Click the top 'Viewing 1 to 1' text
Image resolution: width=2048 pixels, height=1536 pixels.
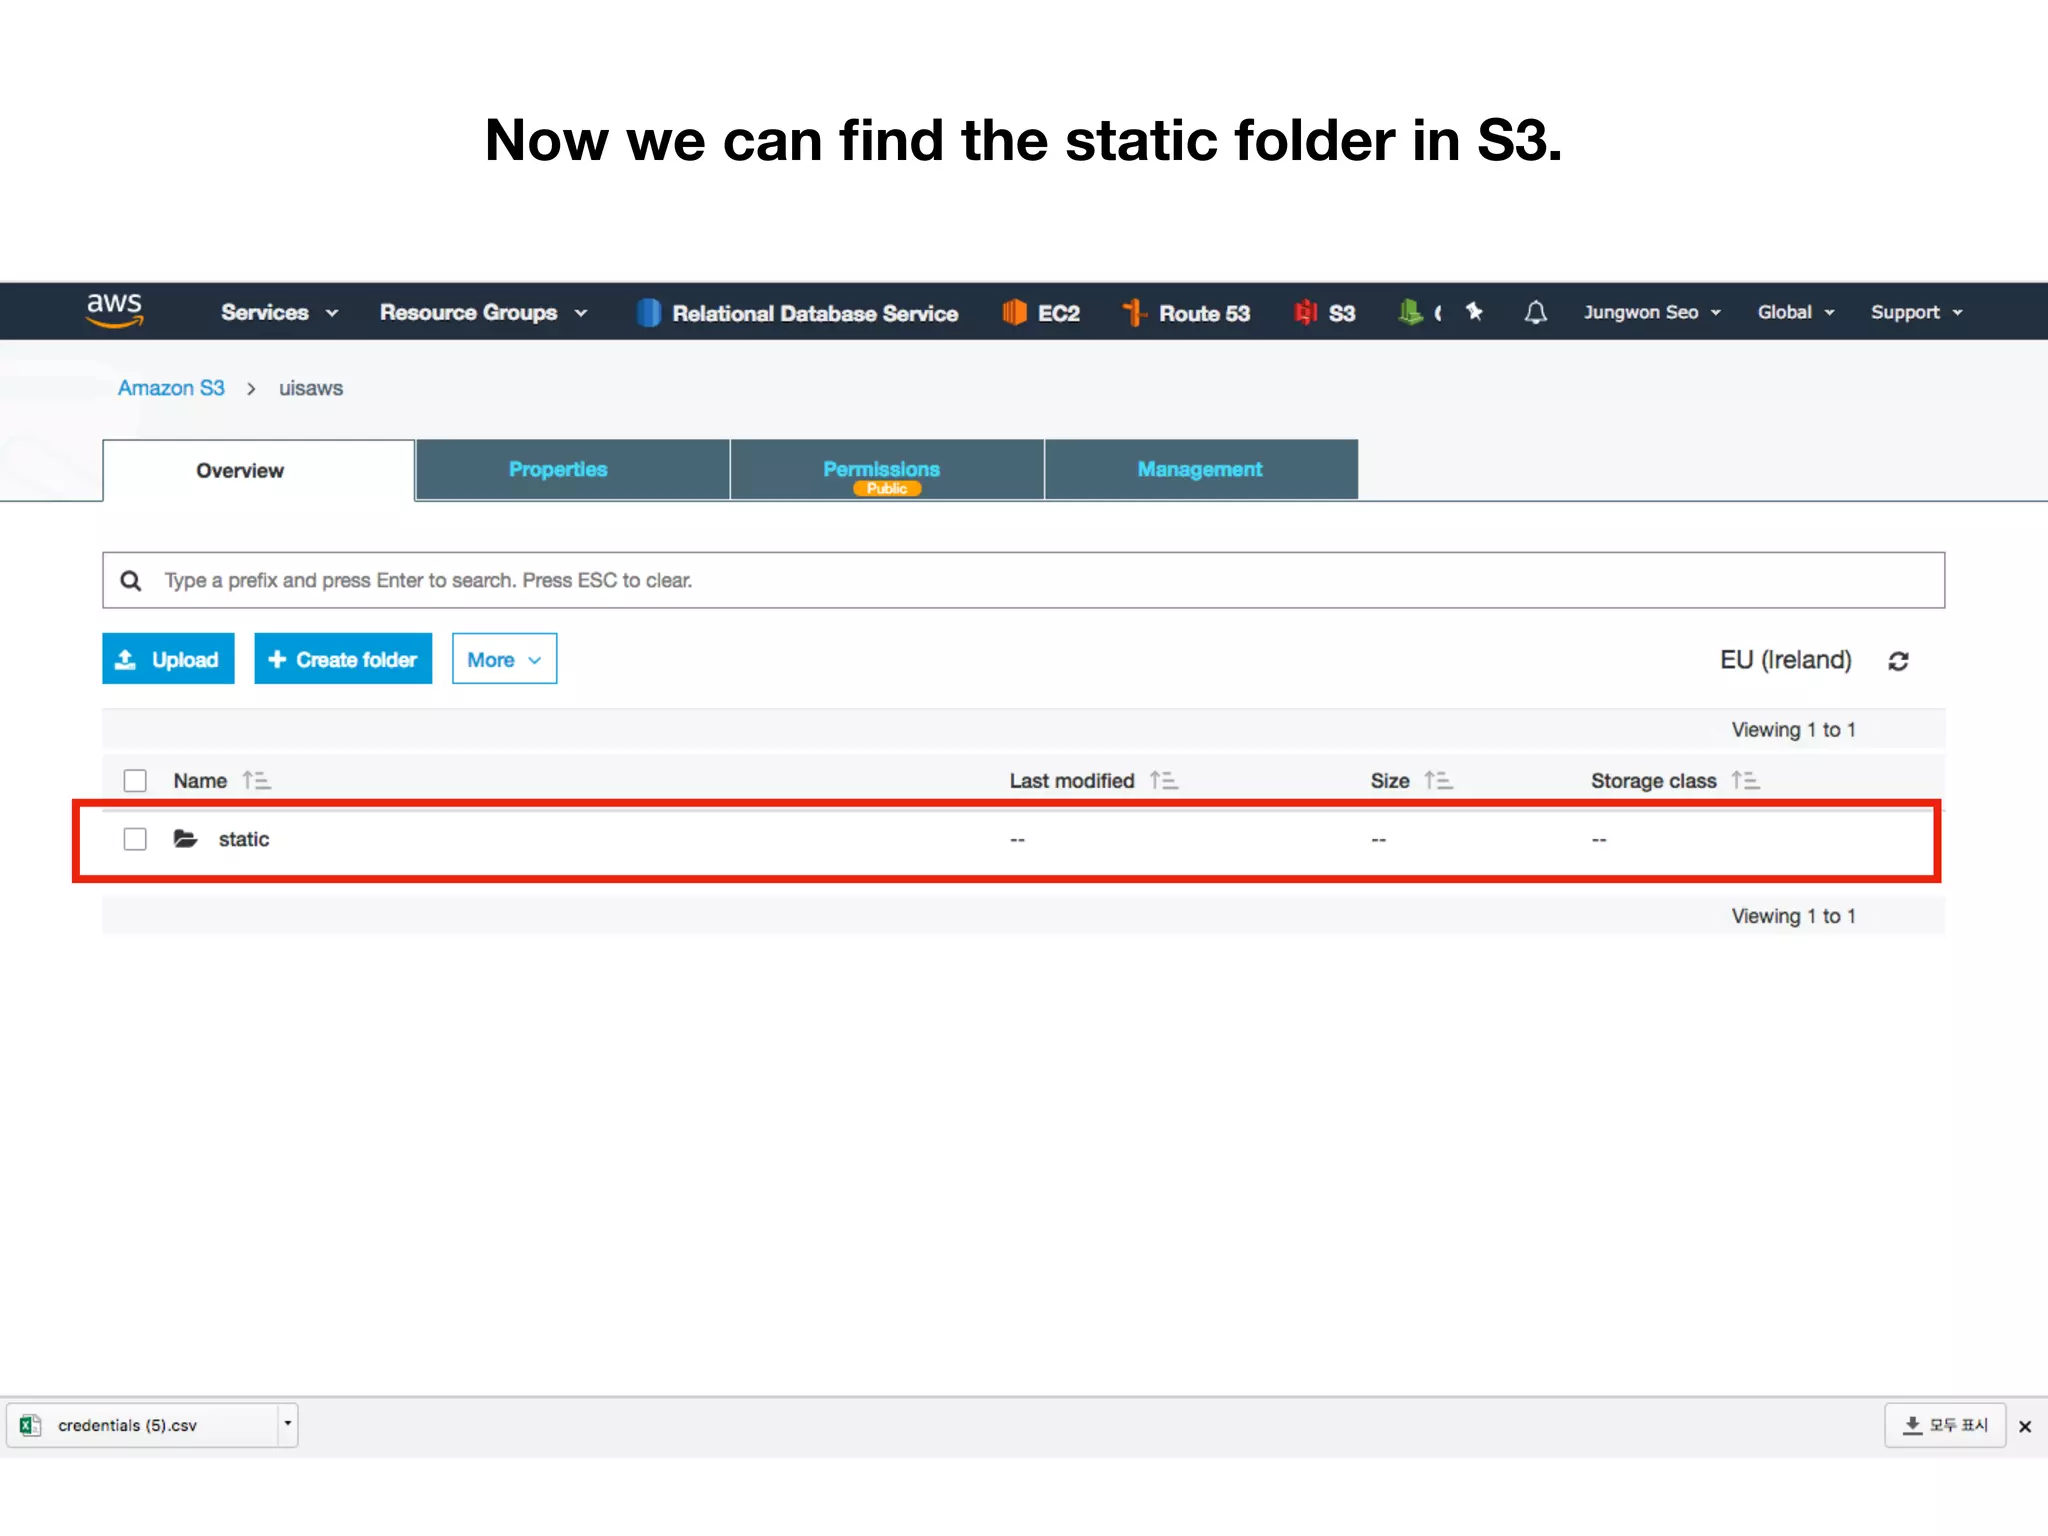coord(1794,730)
